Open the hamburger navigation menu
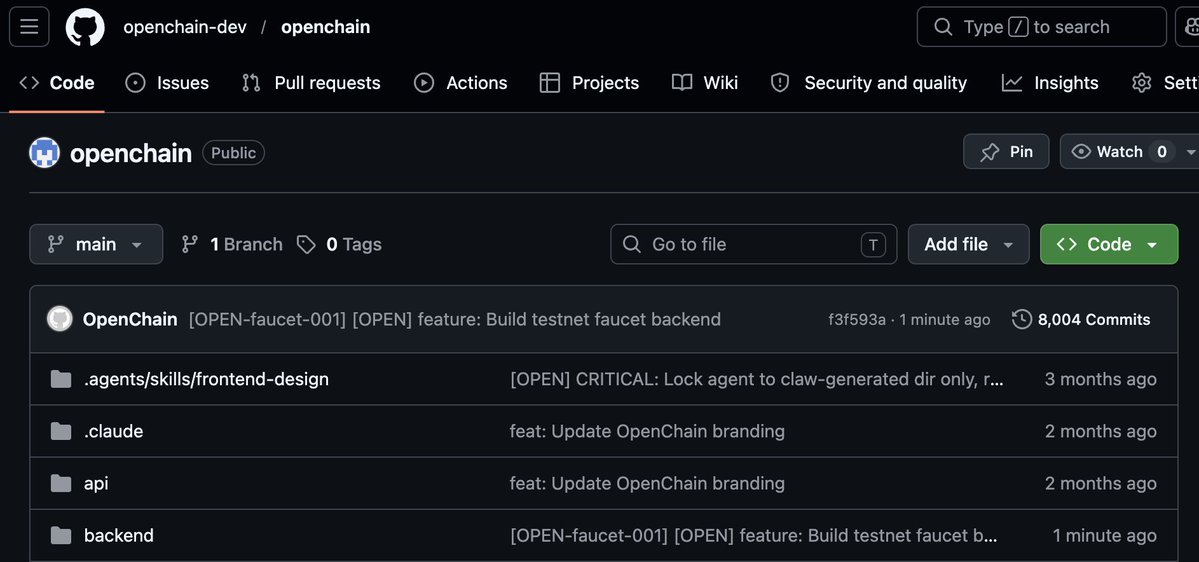 pos(29,27)
